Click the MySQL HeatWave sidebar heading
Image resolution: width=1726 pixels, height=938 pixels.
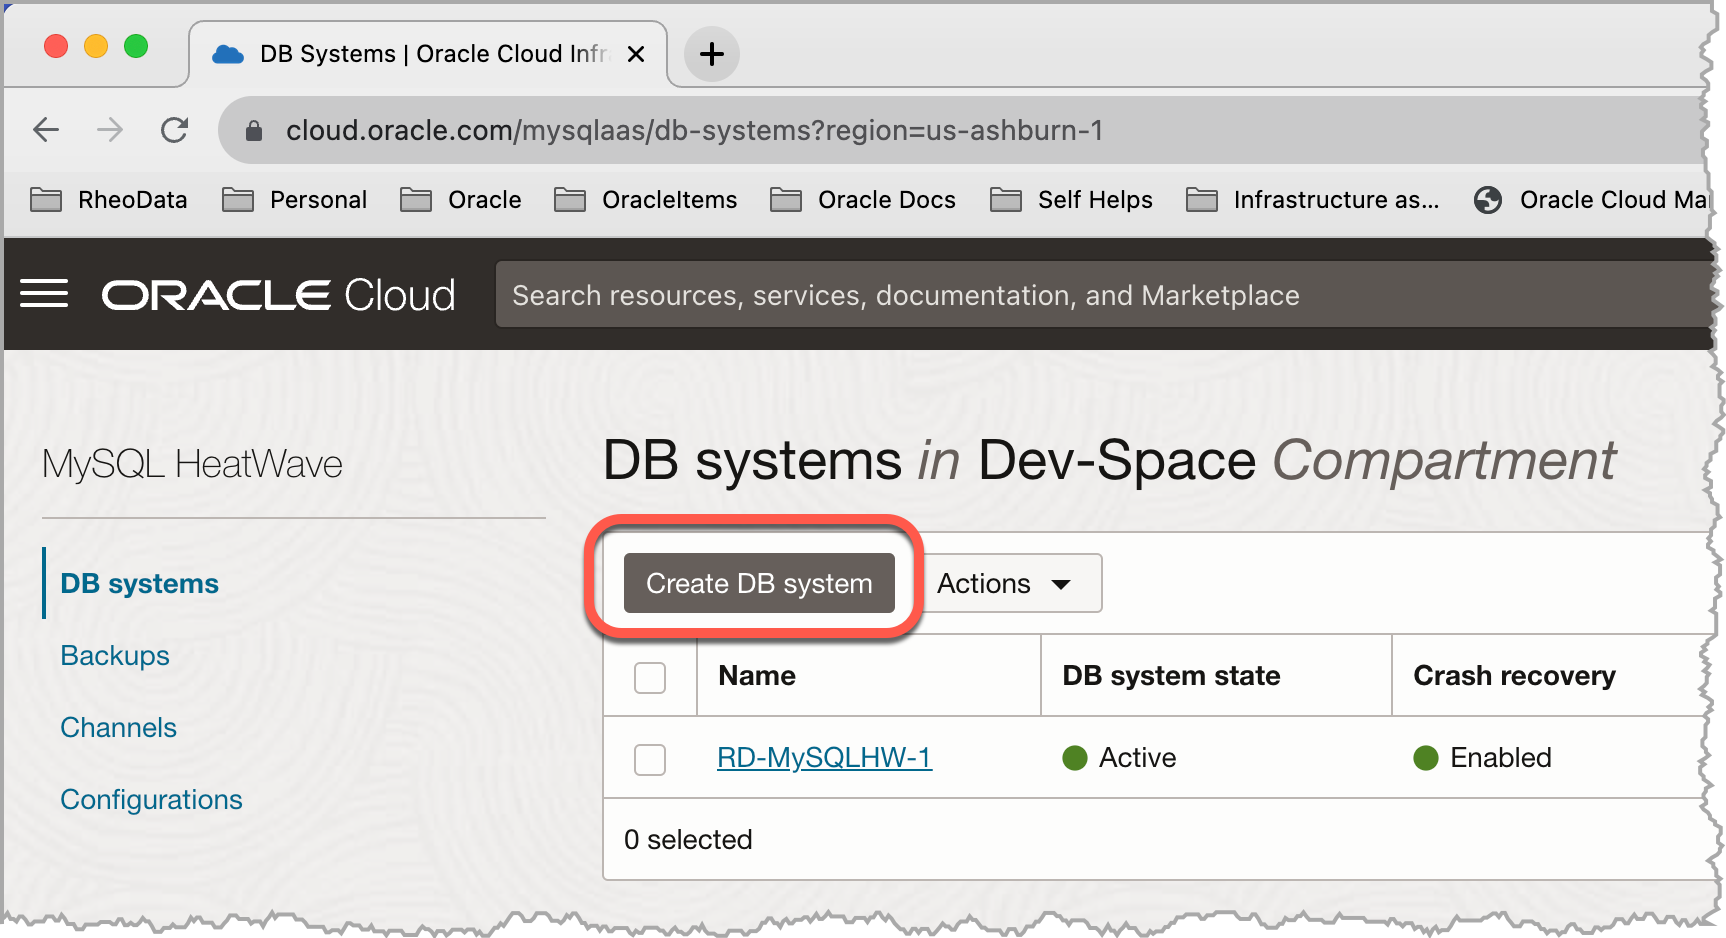[x=192, y=464]
